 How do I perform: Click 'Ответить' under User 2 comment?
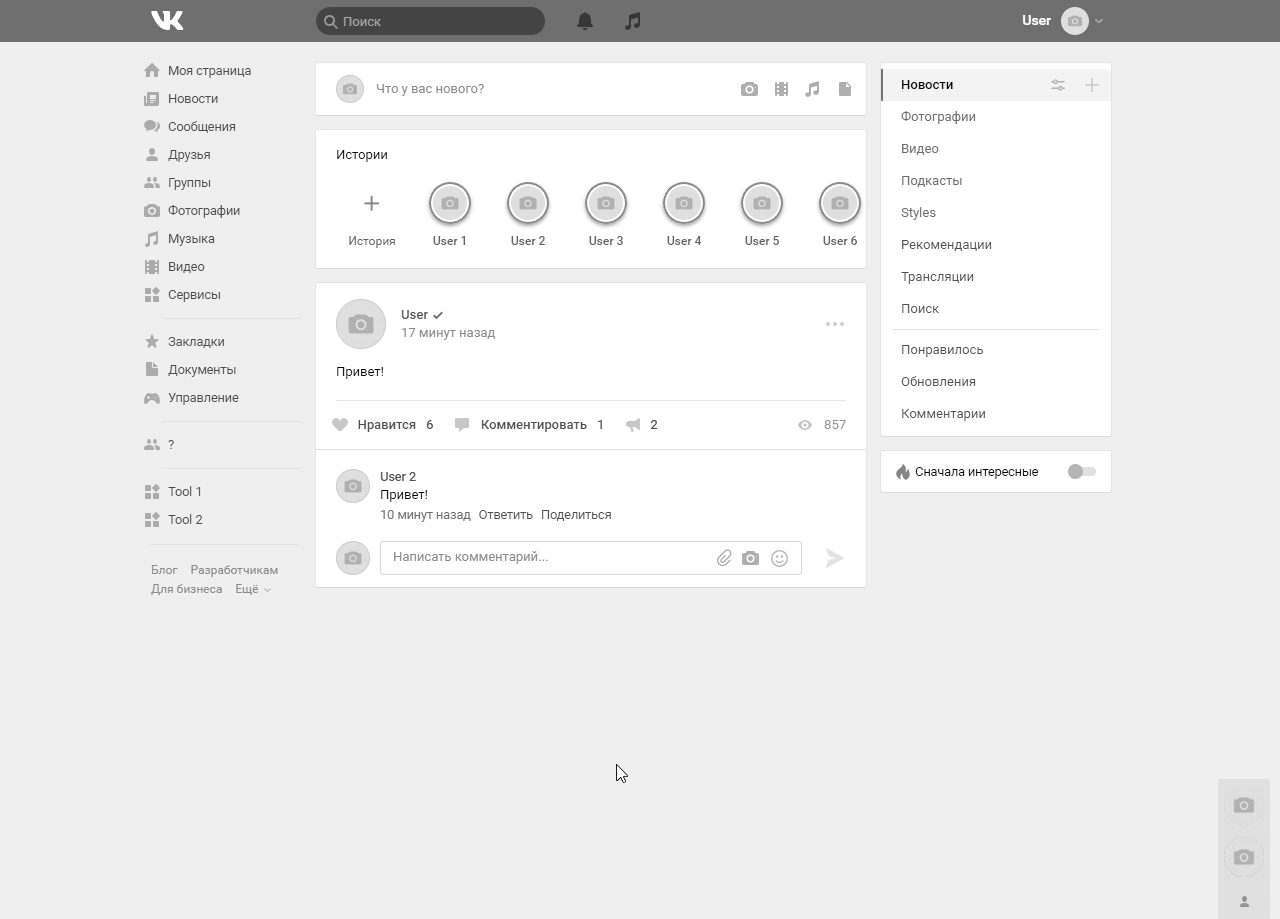tap(505, 515)
